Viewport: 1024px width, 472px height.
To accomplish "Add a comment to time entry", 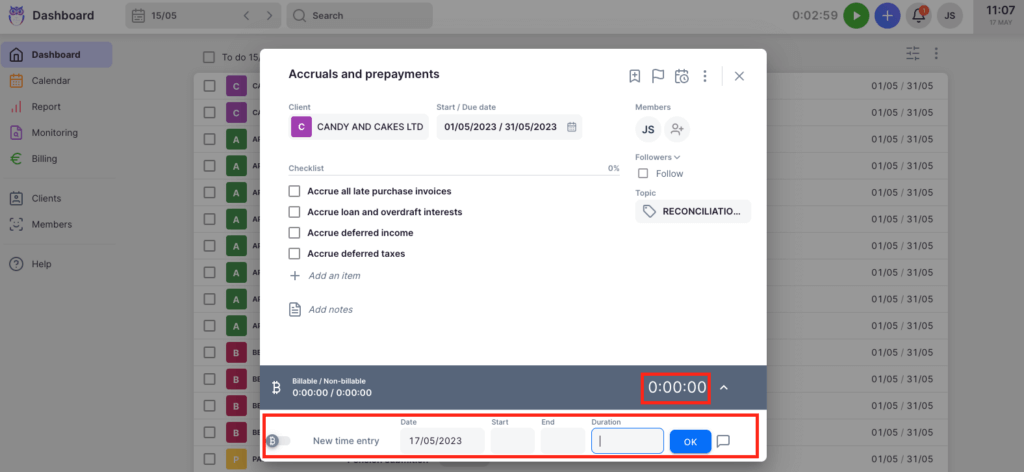I will pos(723,441).
